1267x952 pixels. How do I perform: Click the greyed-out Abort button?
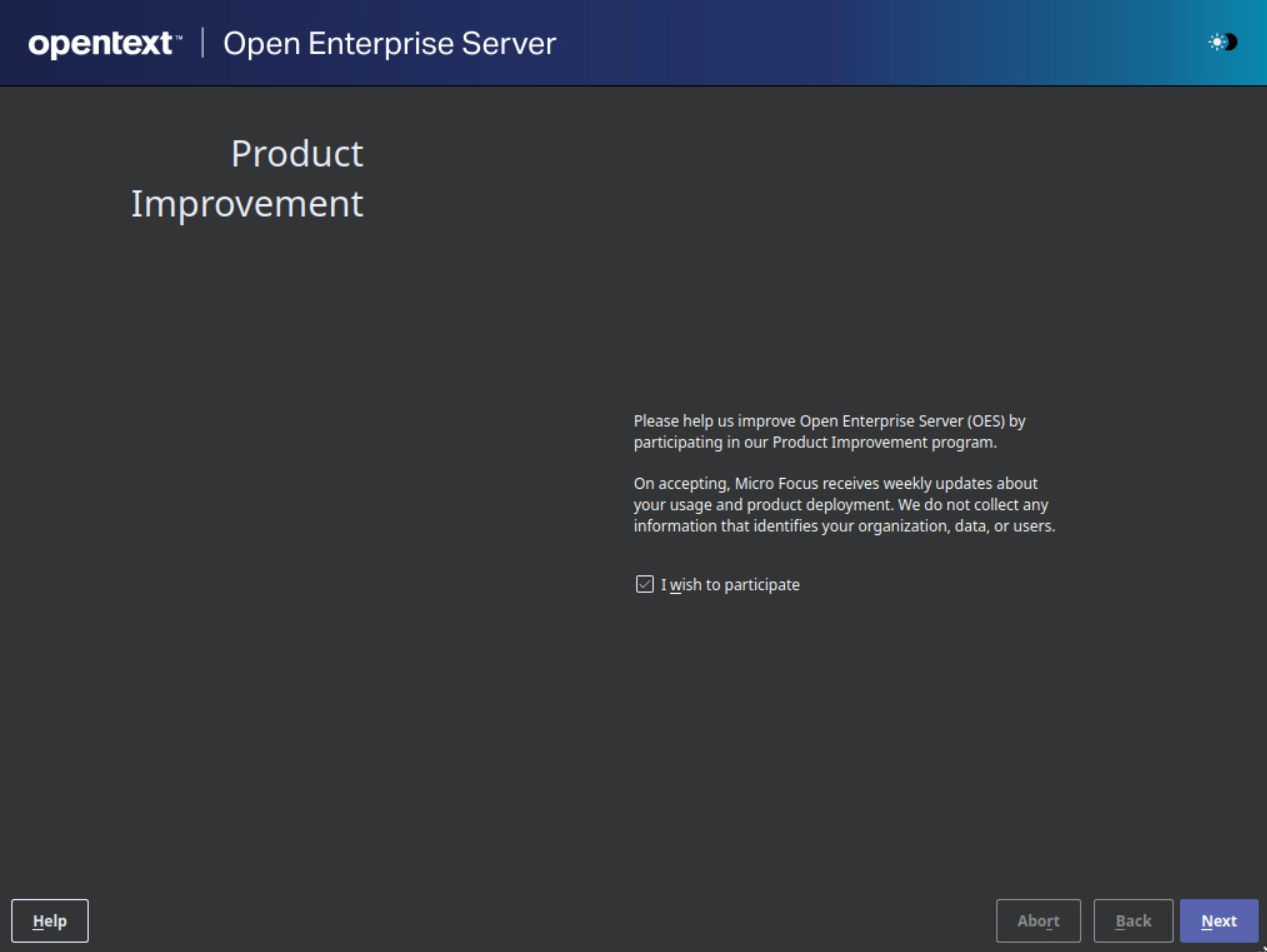pyautogui.click(x=1038, y=921)
